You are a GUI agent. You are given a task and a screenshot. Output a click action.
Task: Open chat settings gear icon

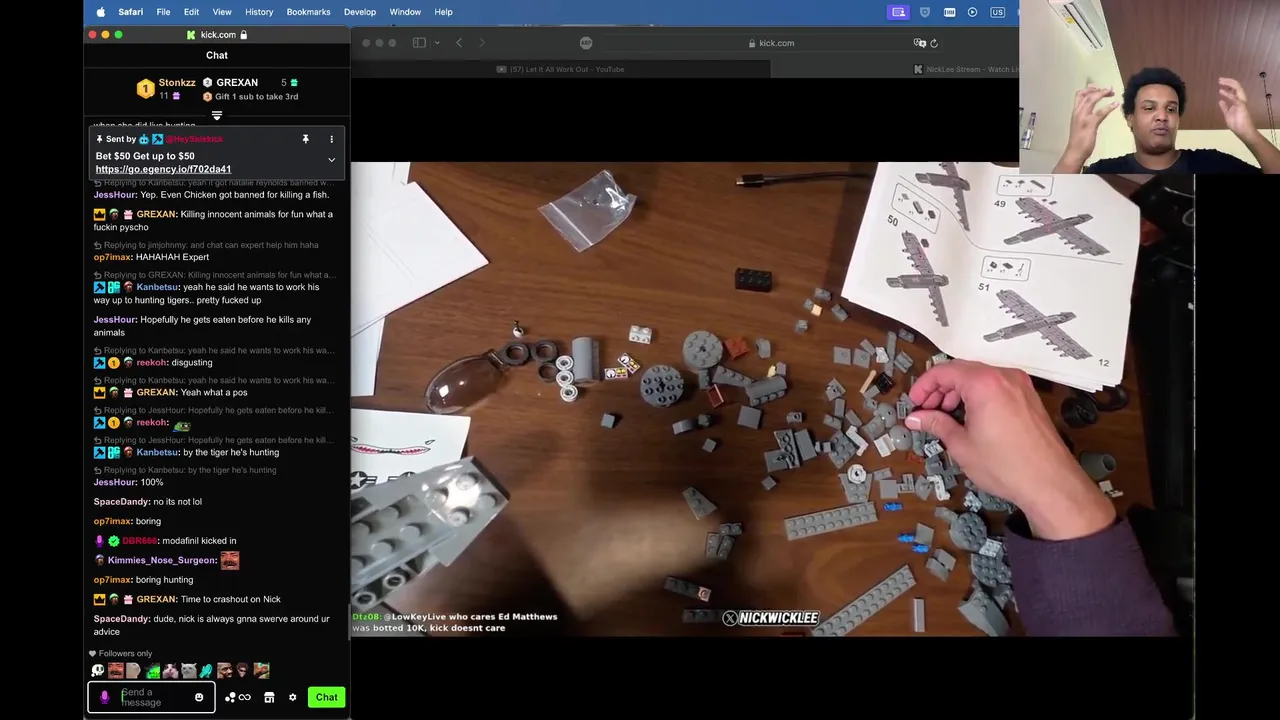tap(293, 697)
